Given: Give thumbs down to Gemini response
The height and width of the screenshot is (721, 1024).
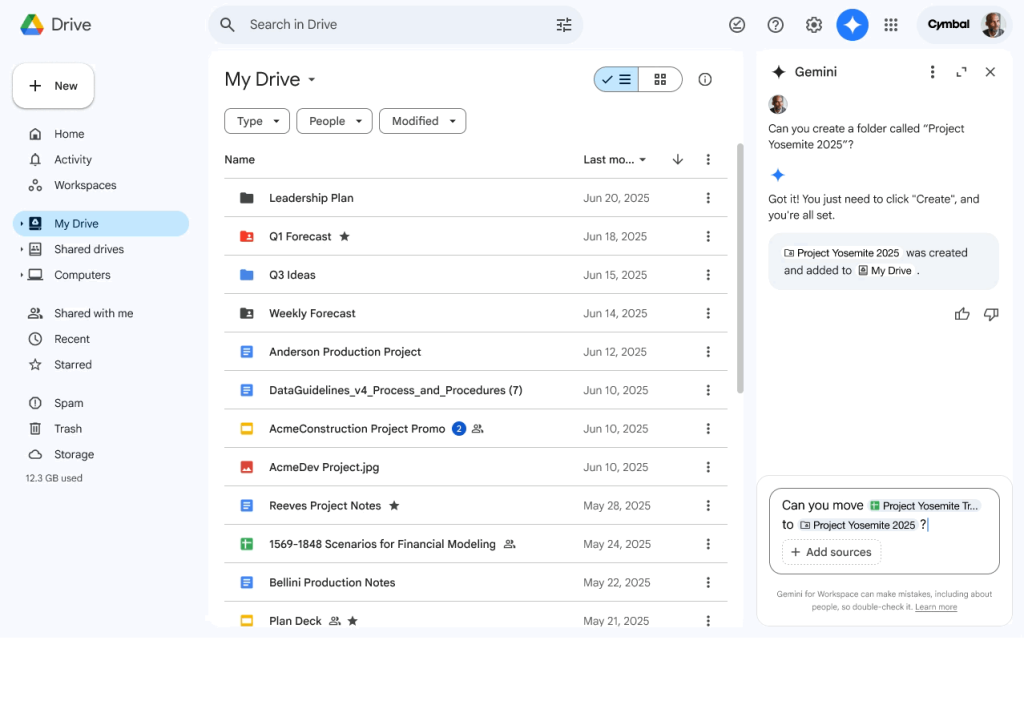Looking at the screenshot, I should tap(991, 314).
